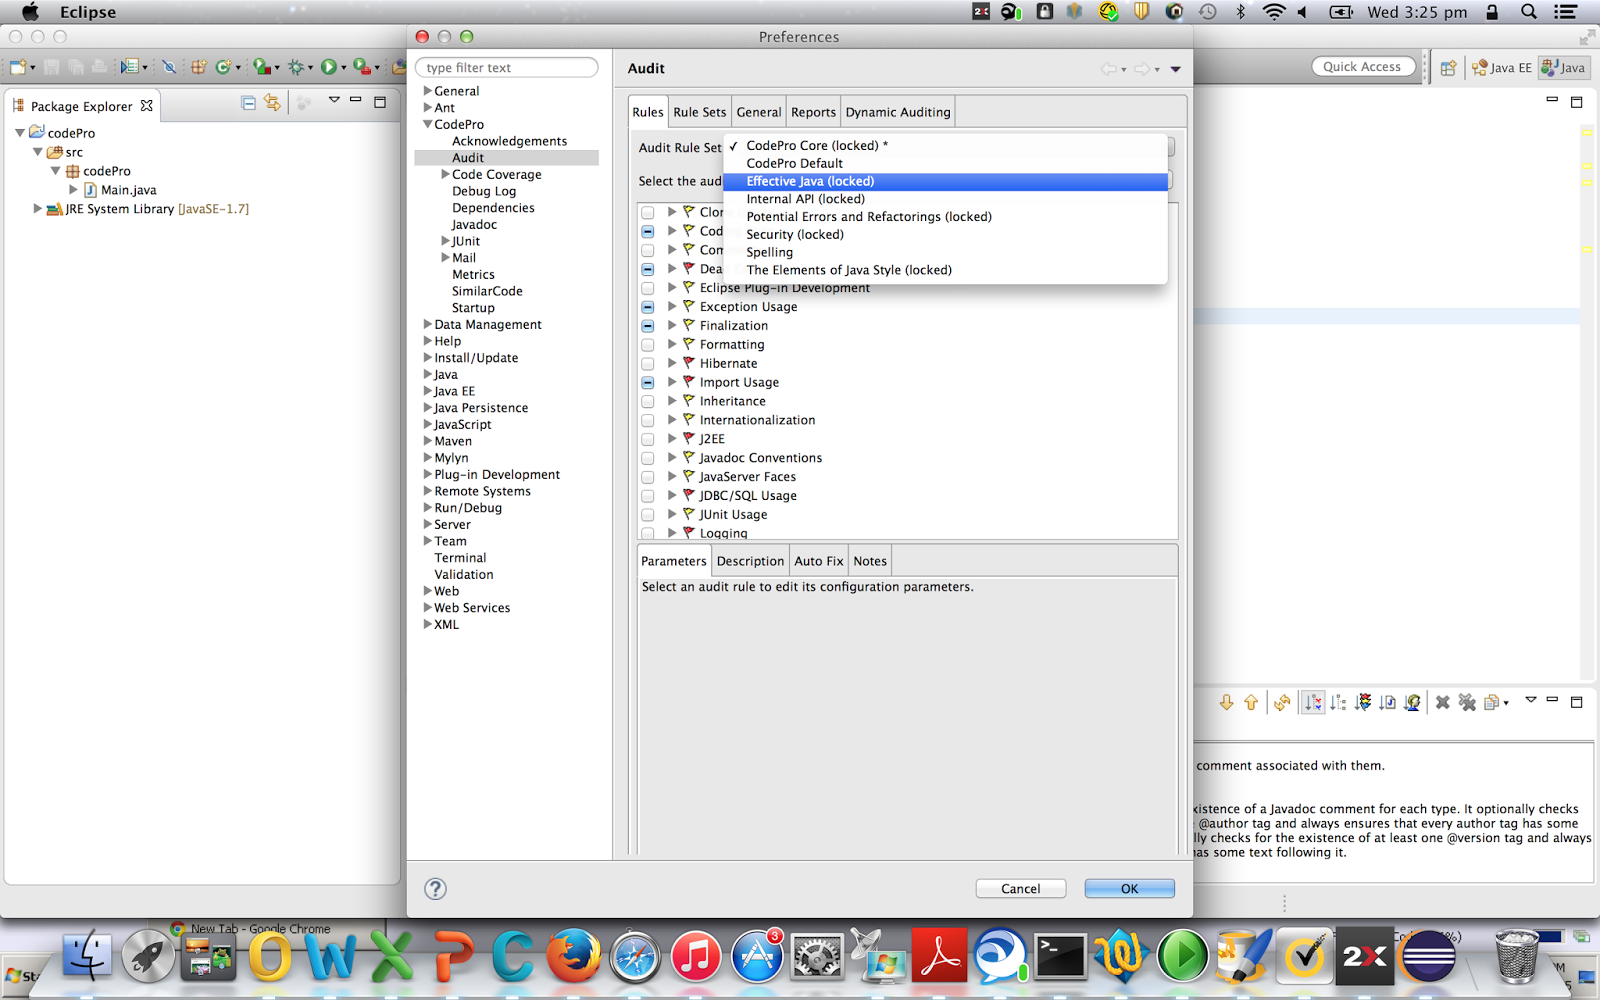
Task: Expand the JRE System Library node
Action: [37, 208]
